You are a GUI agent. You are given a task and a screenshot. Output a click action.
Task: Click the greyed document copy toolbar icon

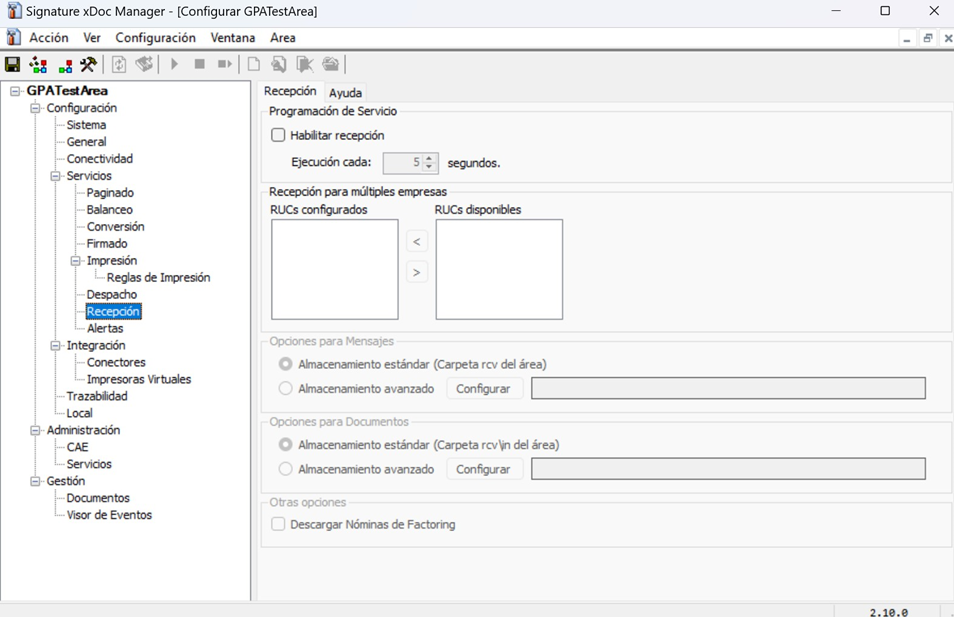[x=279, y=64]
